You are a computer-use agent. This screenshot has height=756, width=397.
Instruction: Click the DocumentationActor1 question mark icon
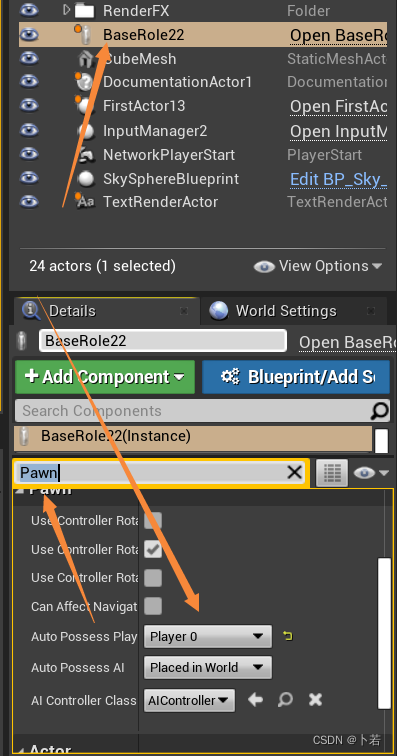[x=85, y=82]
